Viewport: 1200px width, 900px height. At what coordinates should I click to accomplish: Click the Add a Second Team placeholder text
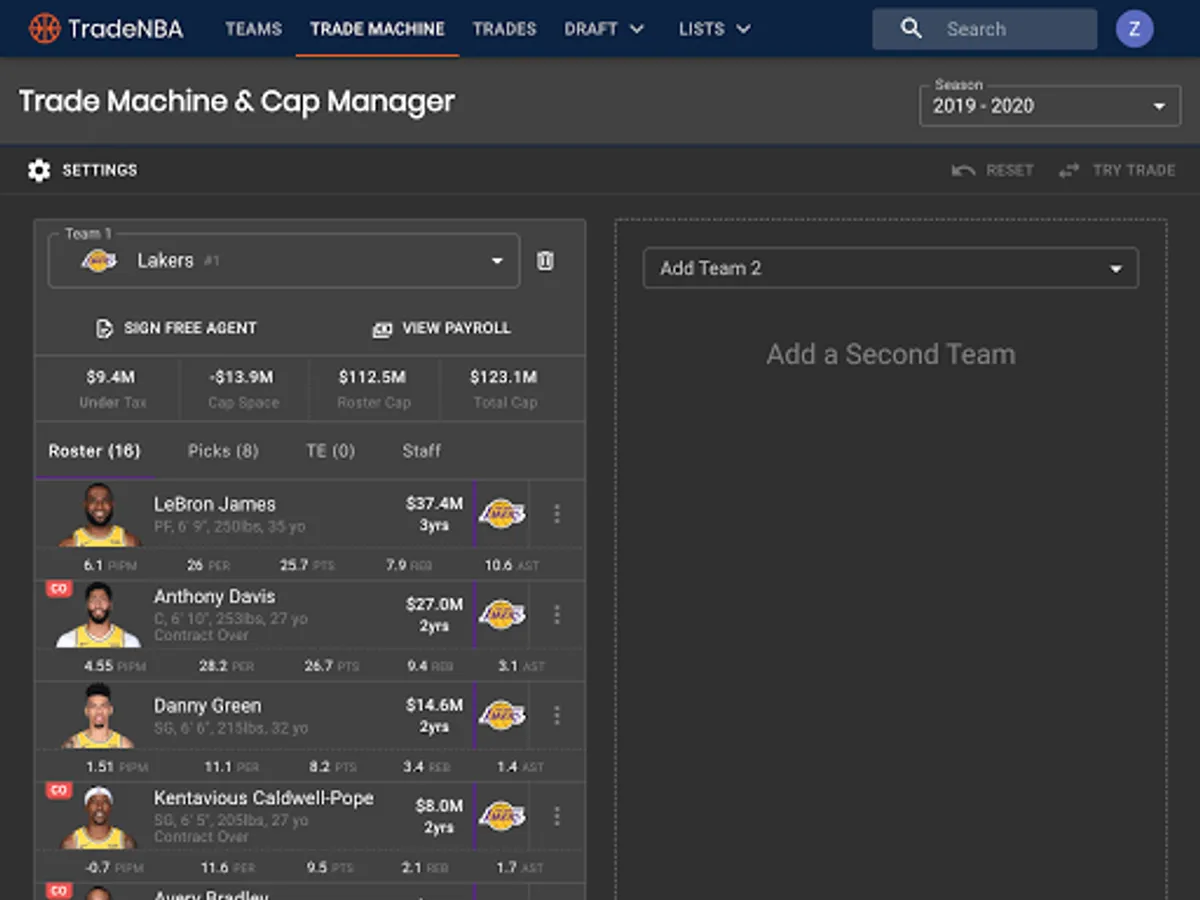click(x=891, y=354)
